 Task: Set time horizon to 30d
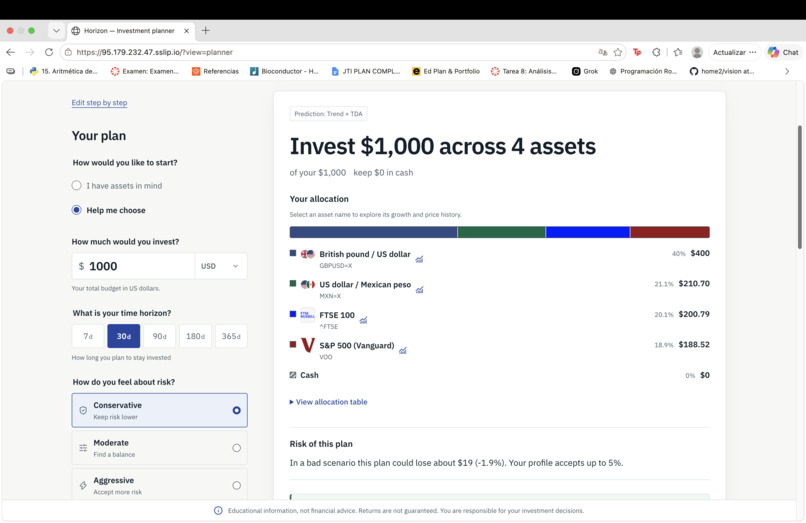tap(123, 336)
